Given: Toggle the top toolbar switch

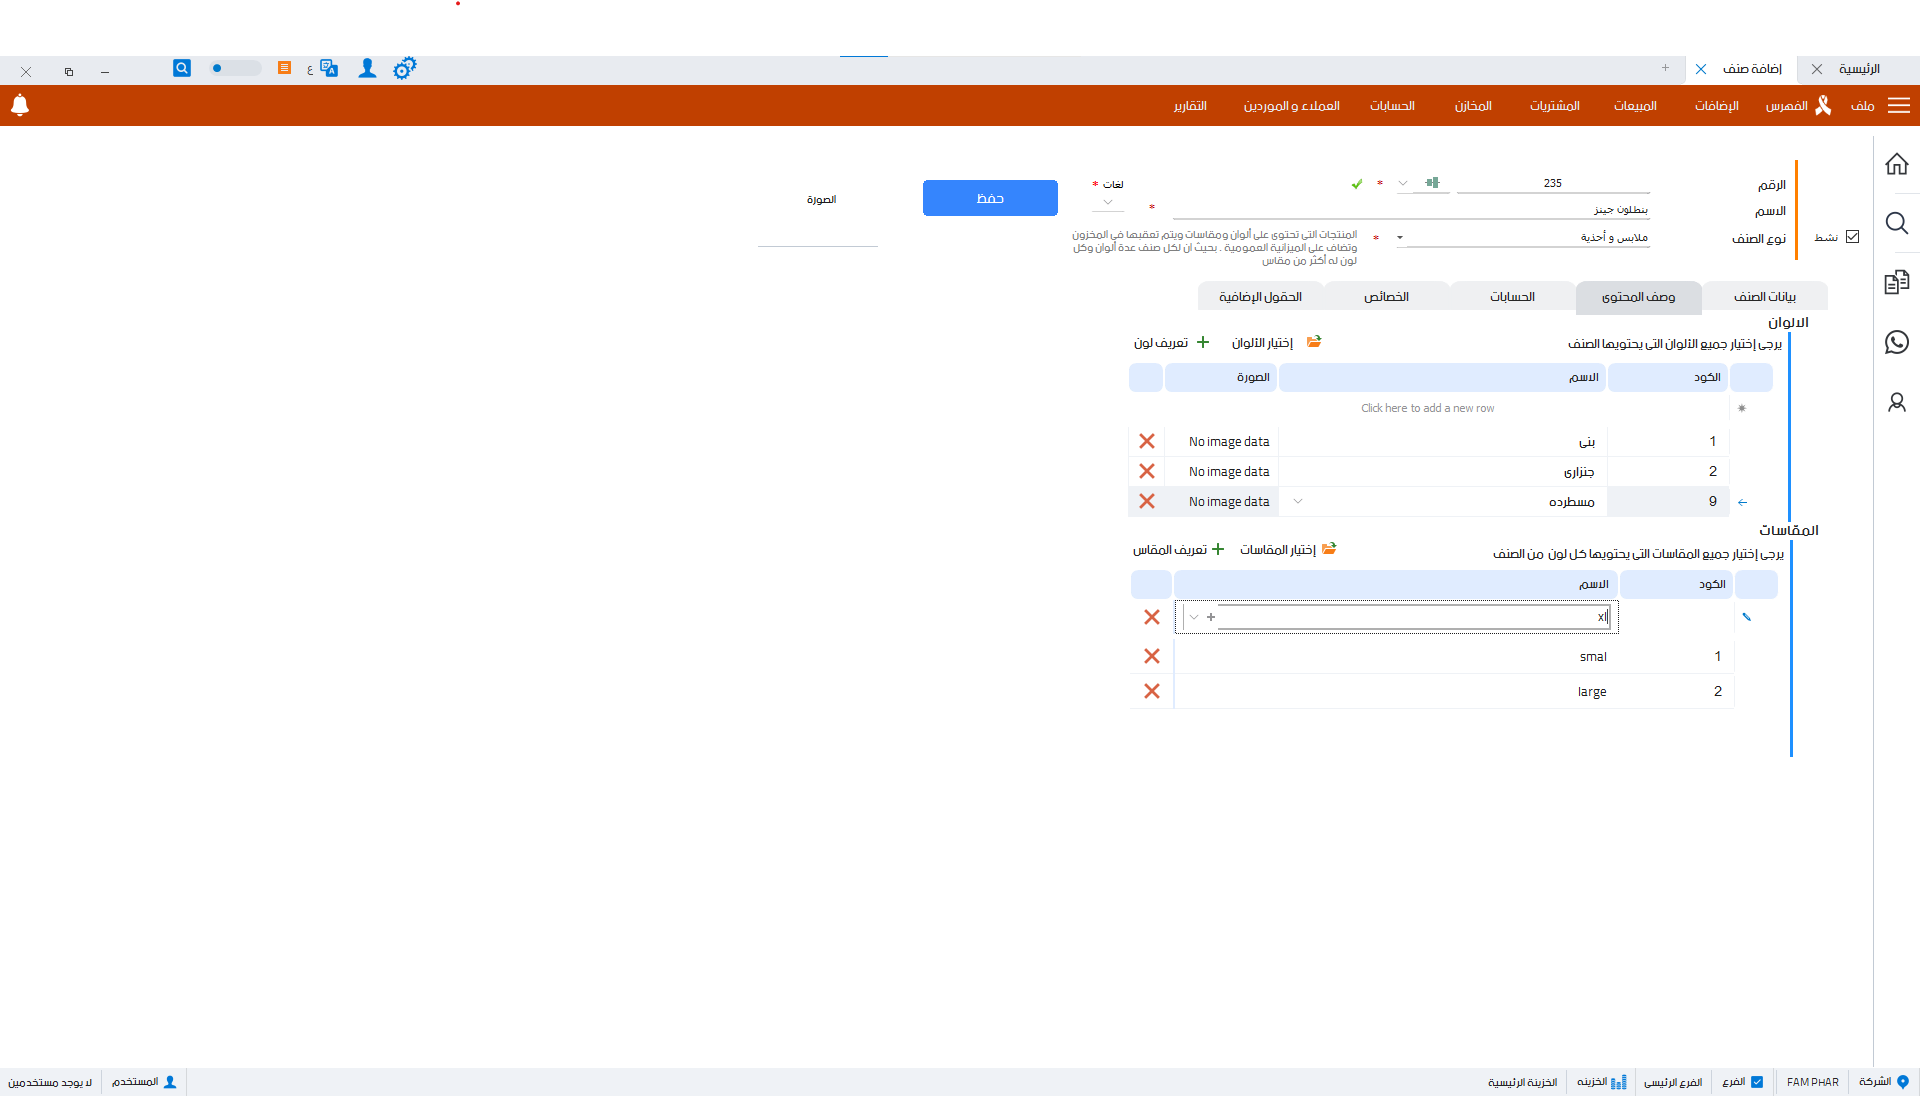Looking at the screenshot, I should pos(233,68).
